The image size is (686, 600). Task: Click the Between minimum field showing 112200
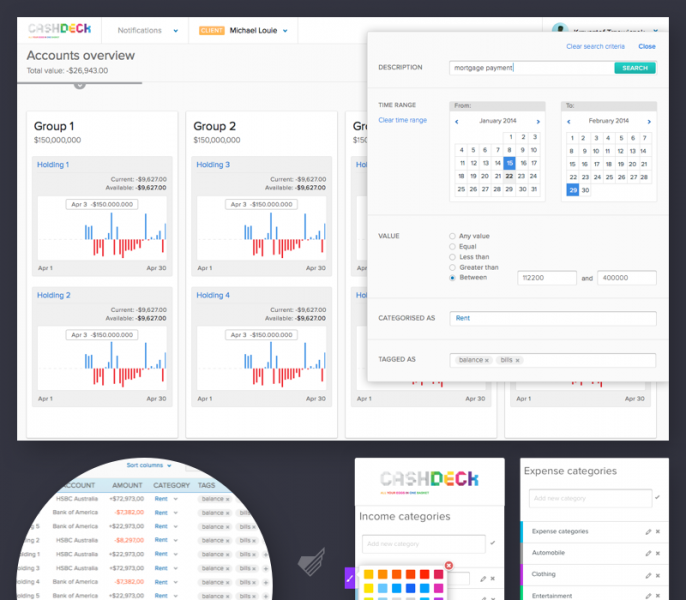pyautogui.click(x=547, y=278)
